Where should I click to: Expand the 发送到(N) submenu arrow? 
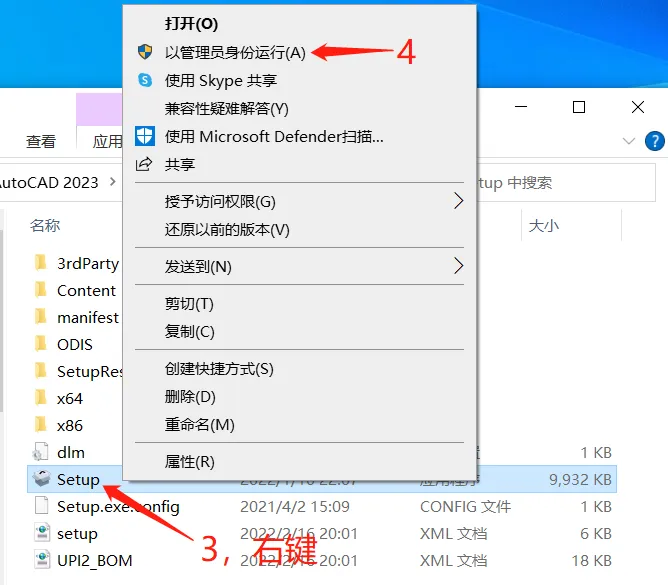(x=458, y=266)
